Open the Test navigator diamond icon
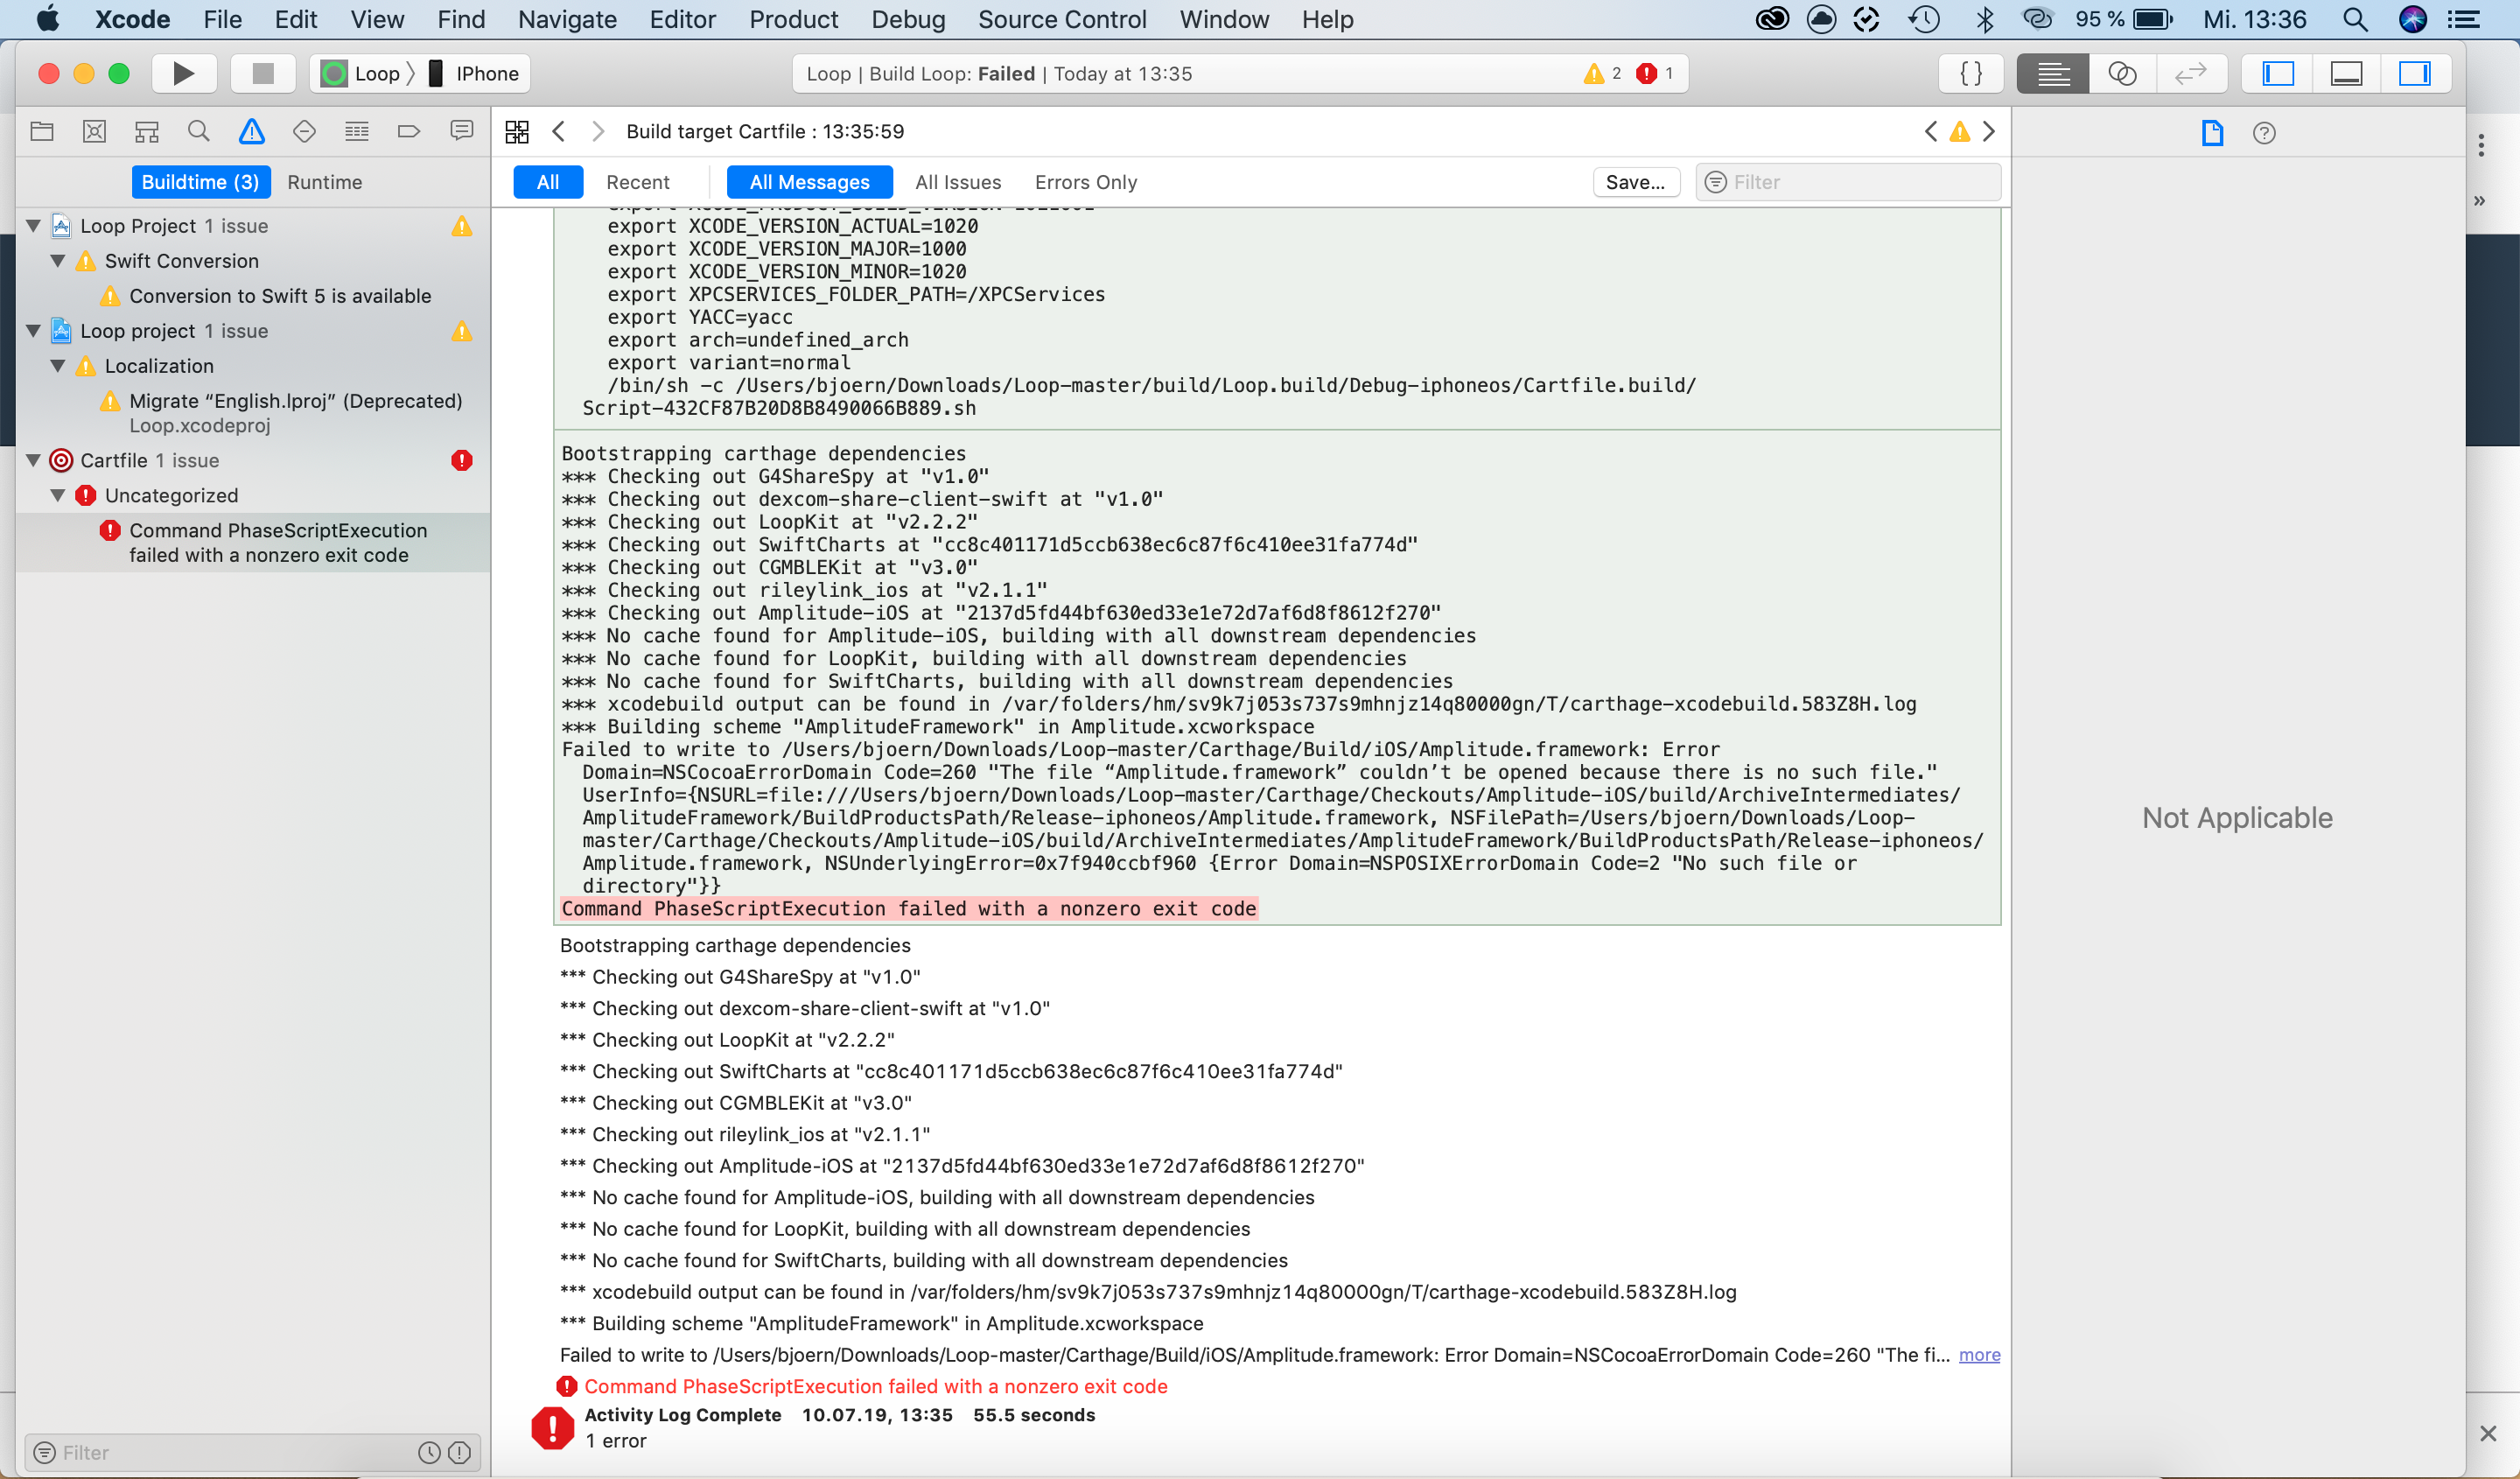The image size is (2520, 1479). [x=304, y=131]
